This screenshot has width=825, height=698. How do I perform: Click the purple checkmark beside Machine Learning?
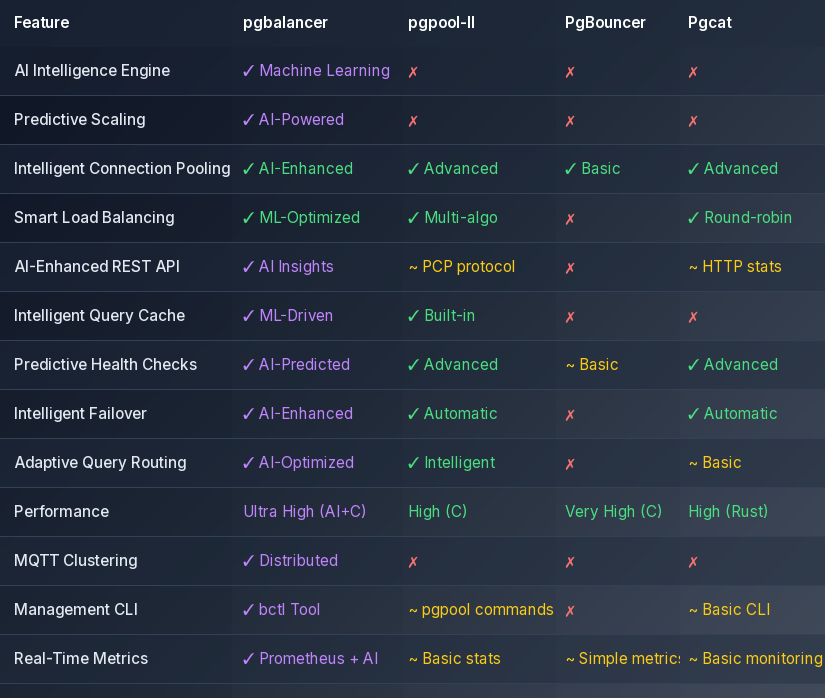point(249,71)
